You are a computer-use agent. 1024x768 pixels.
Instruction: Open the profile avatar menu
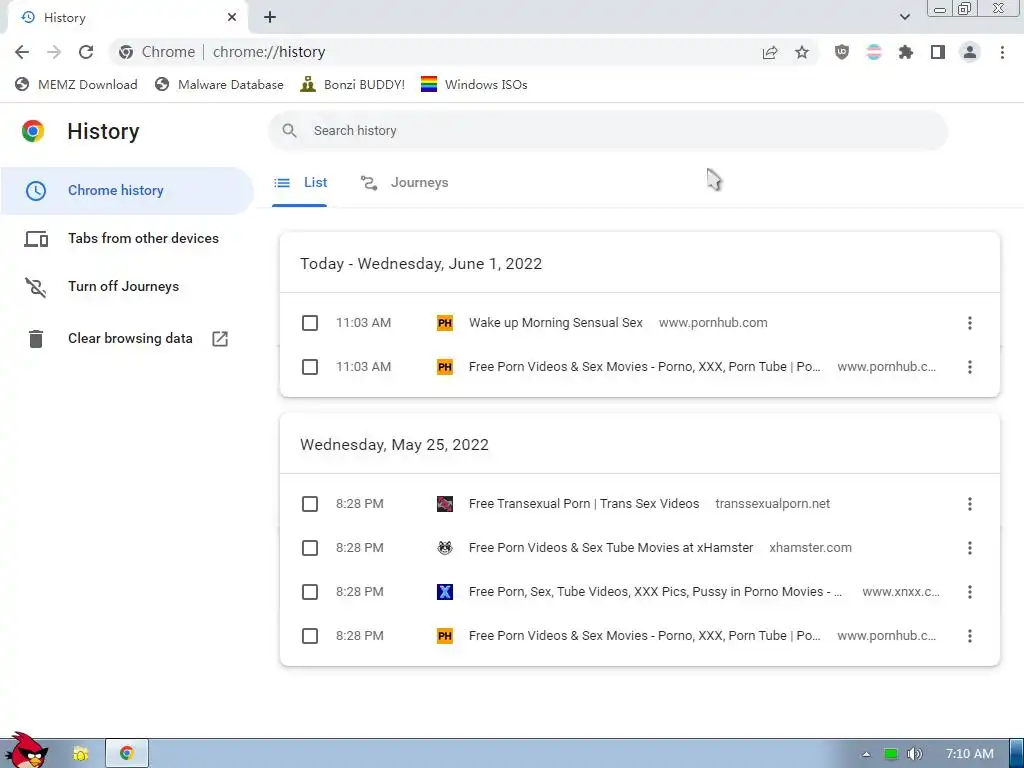970,52
